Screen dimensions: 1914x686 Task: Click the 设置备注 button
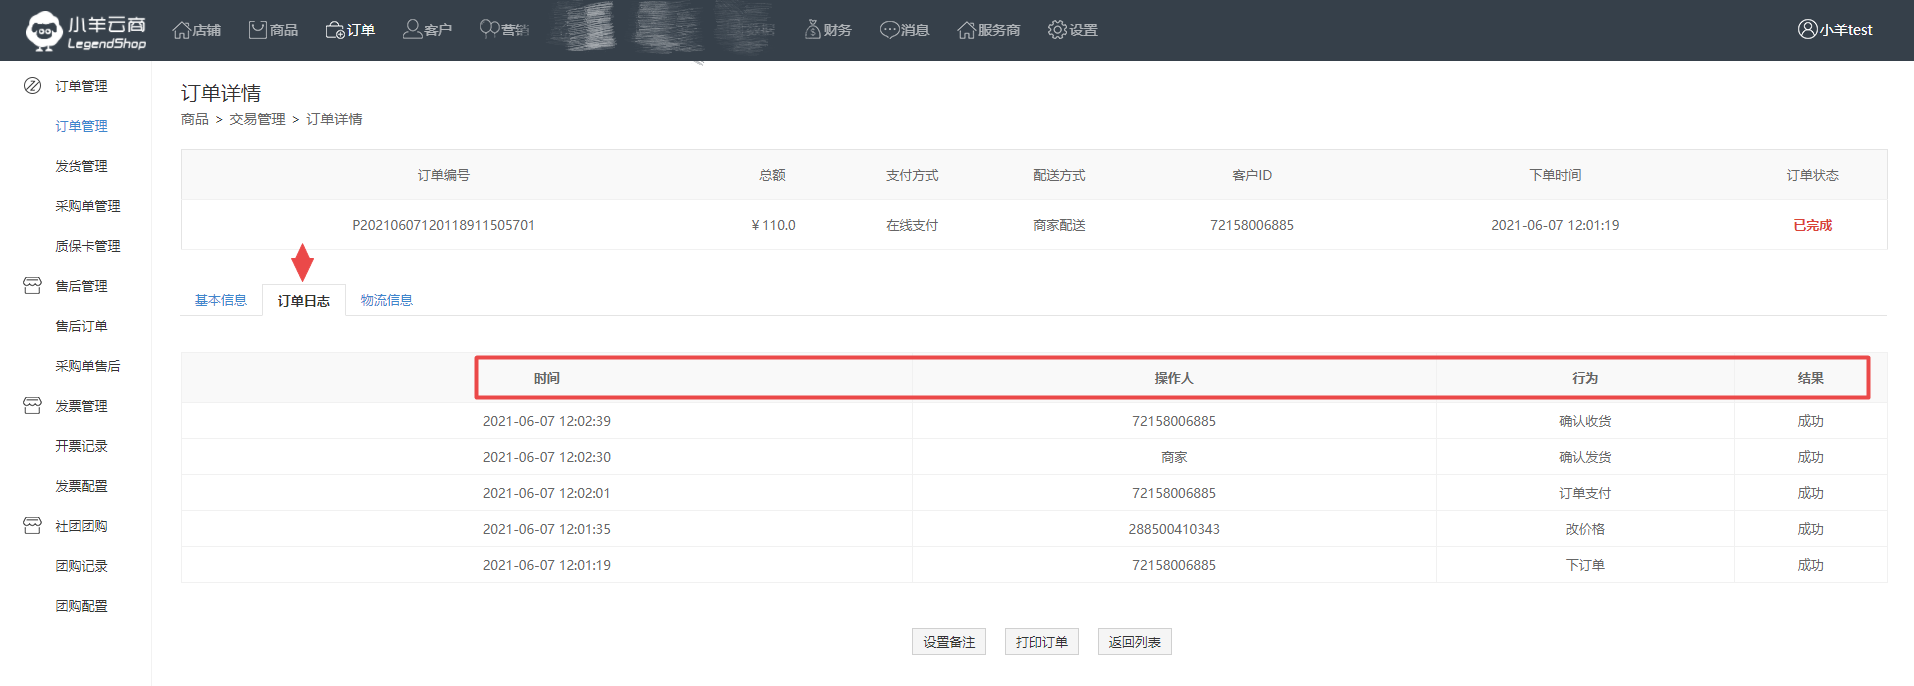[x=948, y=642]
